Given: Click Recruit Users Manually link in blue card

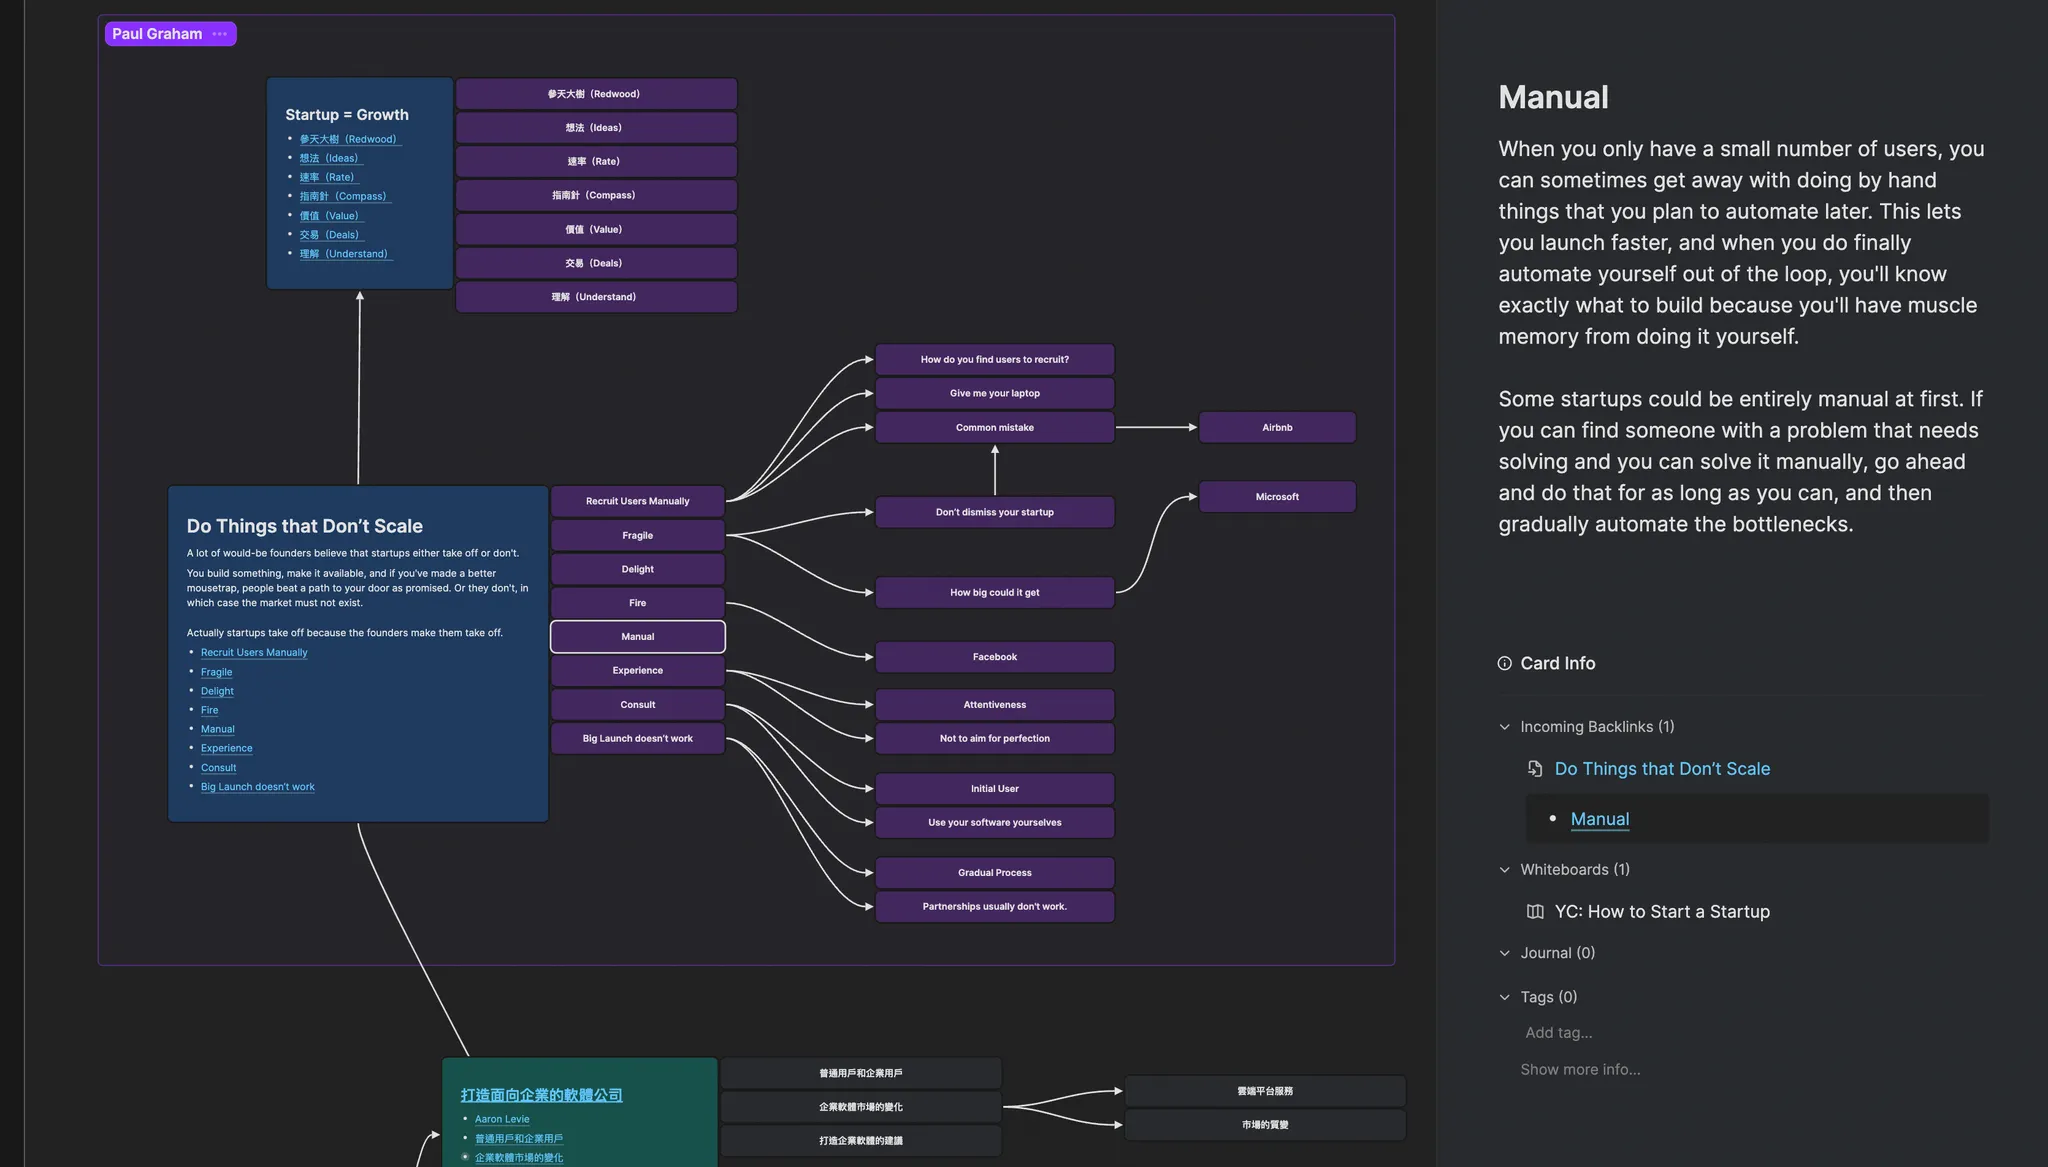Looking at the screenshot, I should click(254, 653).
